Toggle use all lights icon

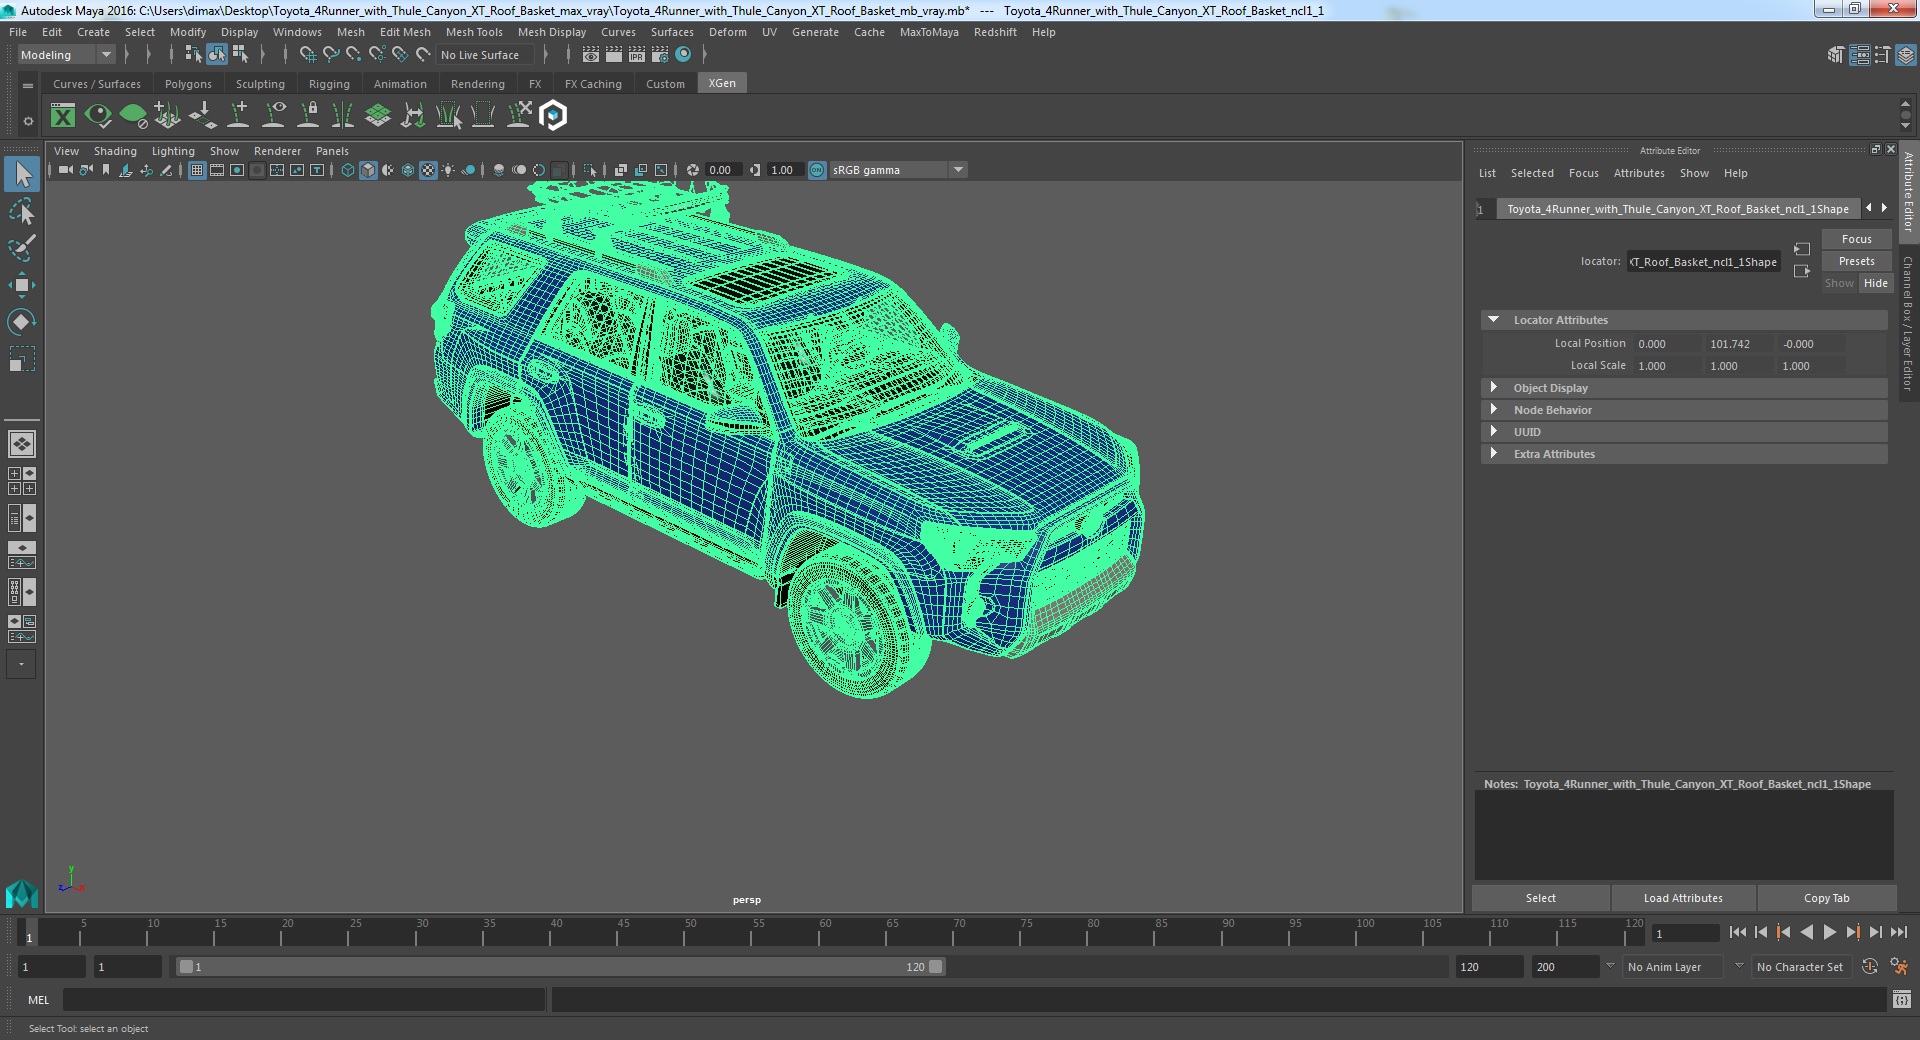point(448,170)
